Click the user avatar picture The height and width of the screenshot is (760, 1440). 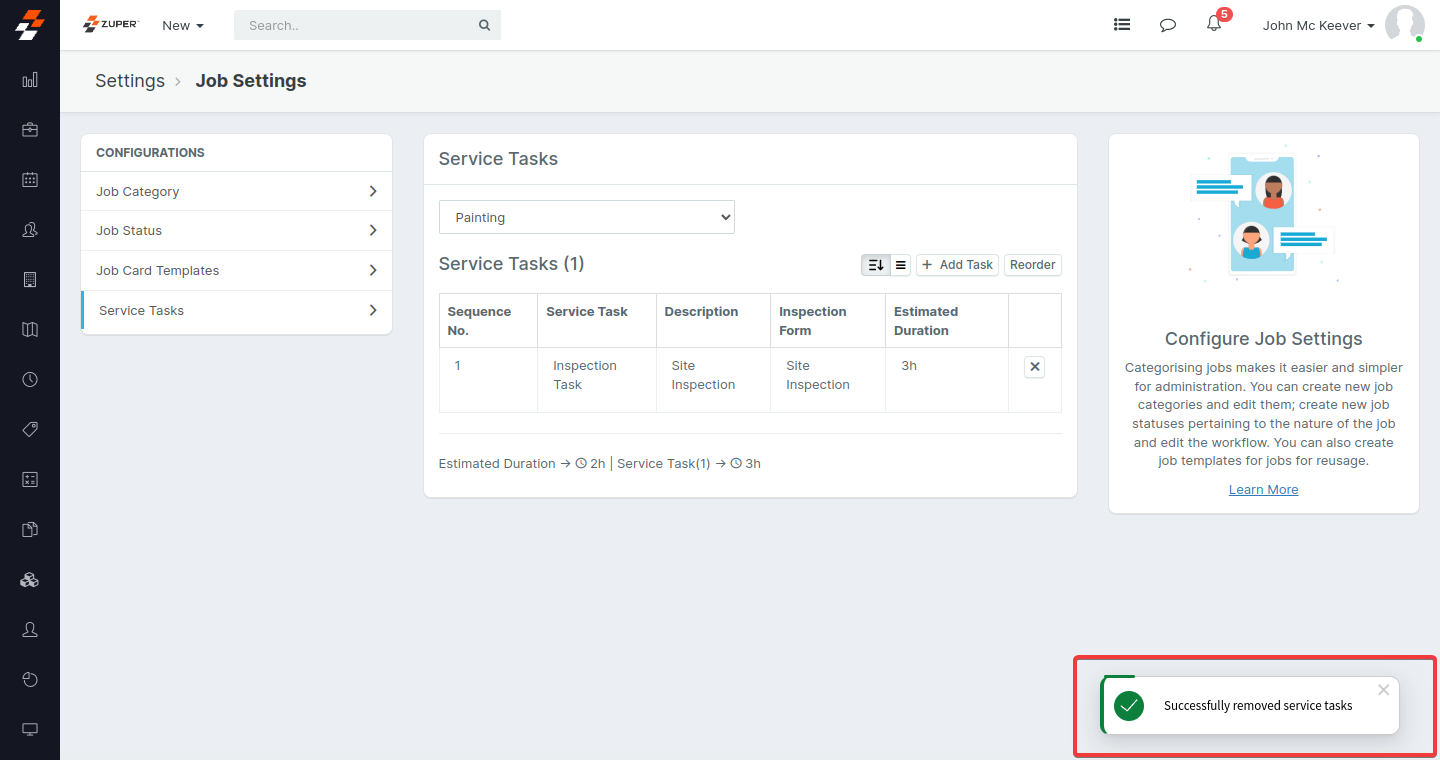[x=1404, y=24]
